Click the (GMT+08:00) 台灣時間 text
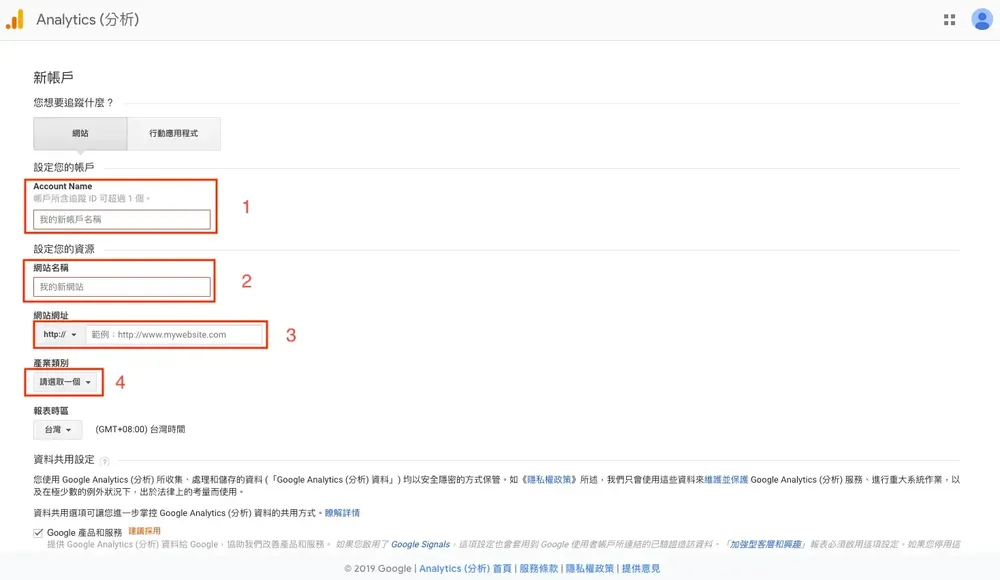This screenshot has height=580, width=1000. tap(140, 429)
